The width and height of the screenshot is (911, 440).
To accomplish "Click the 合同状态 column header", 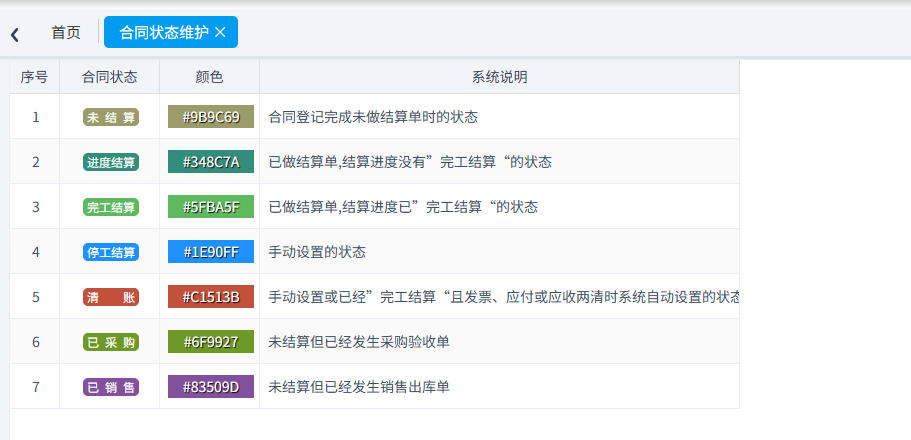I will click(x=110, y=77).
